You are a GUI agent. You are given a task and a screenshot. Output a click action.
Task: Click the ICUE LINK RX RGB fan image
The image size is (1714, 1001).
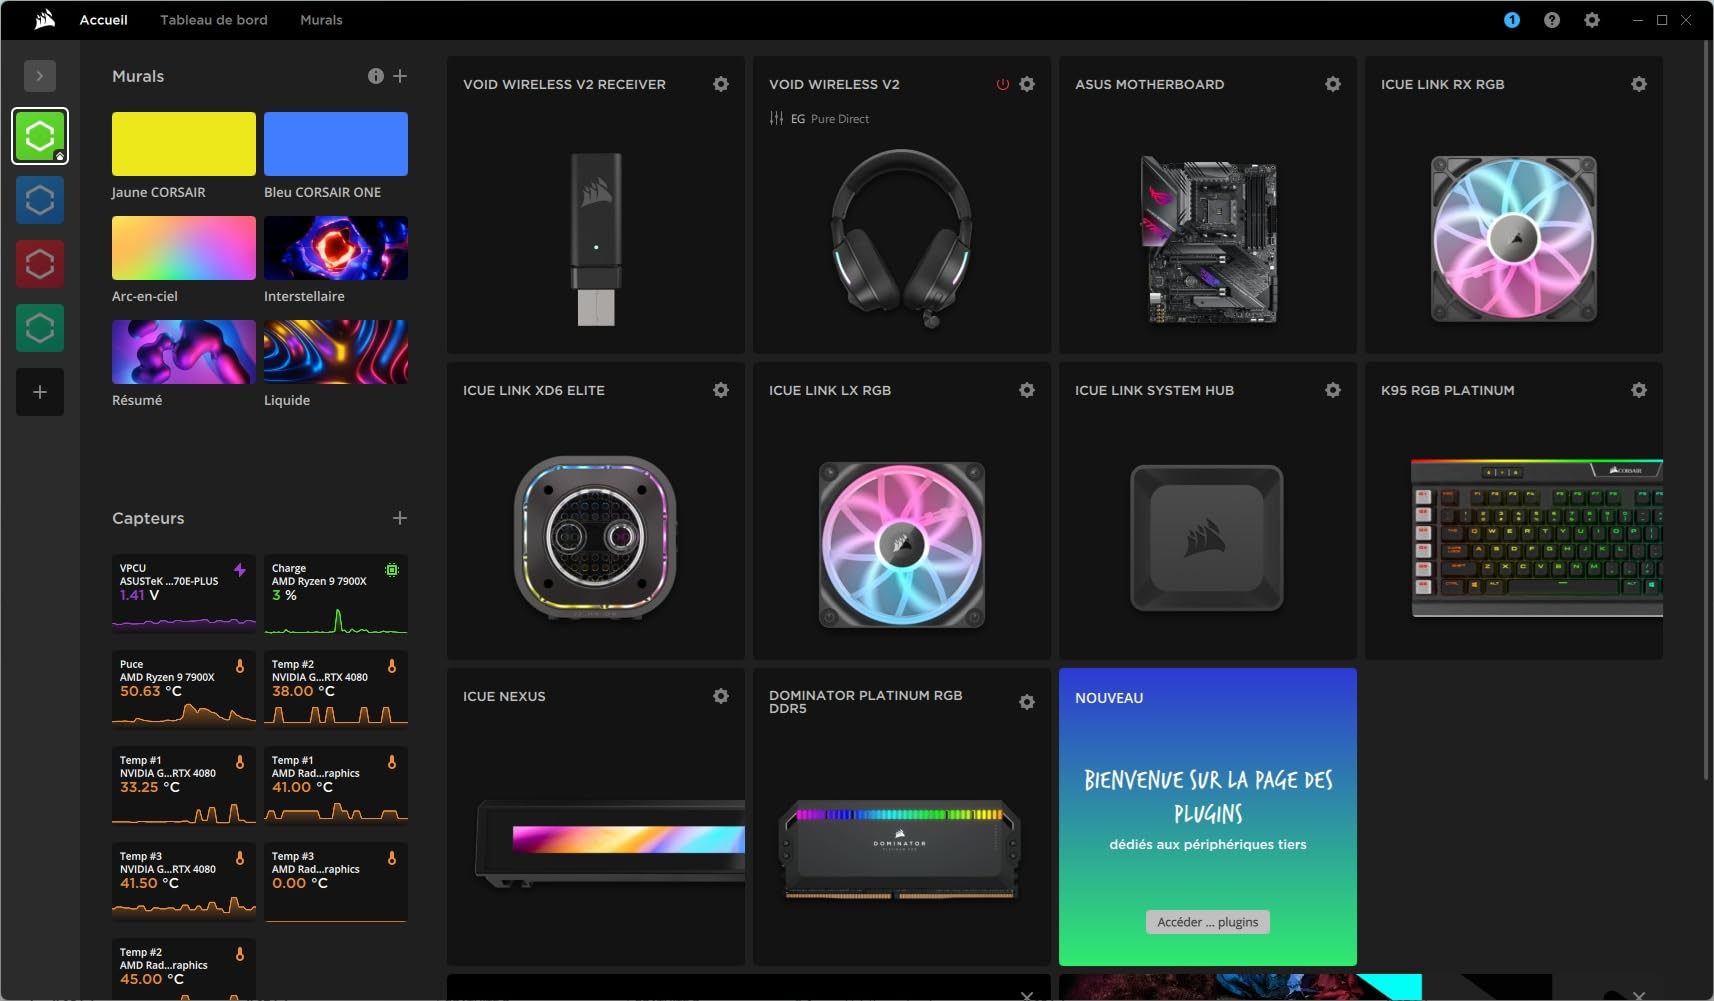(1514, 239)
